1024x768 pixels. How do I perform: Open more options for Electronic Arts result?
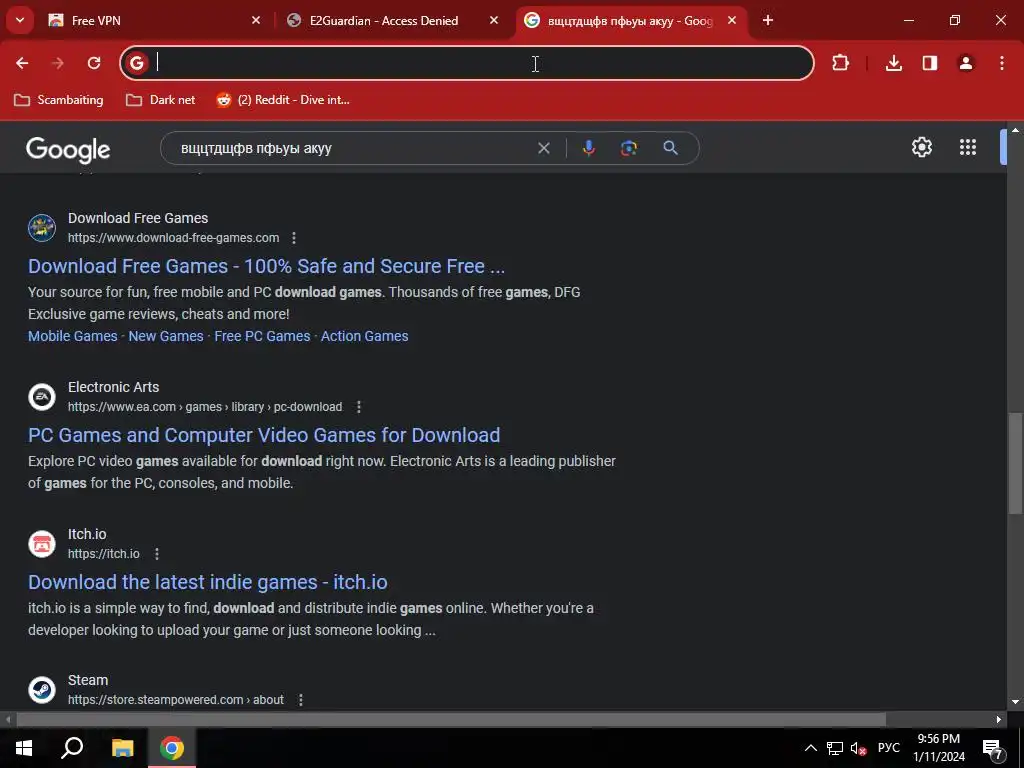click(x=359, y=407)
